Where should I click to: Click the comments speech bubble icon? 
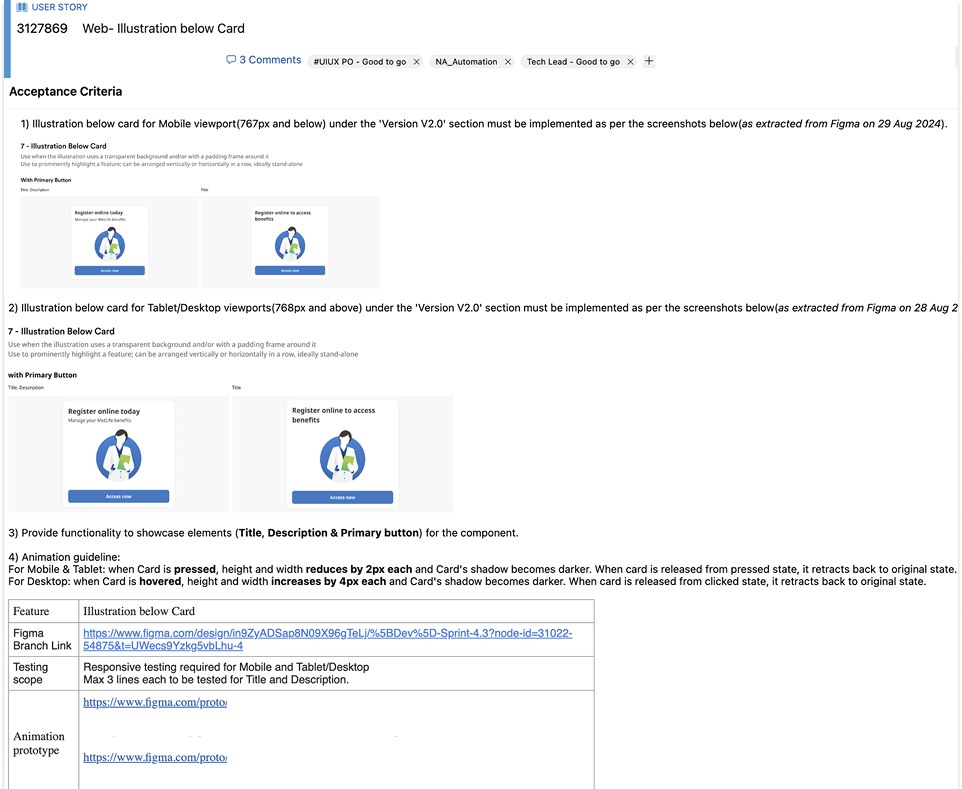(231, 60)
